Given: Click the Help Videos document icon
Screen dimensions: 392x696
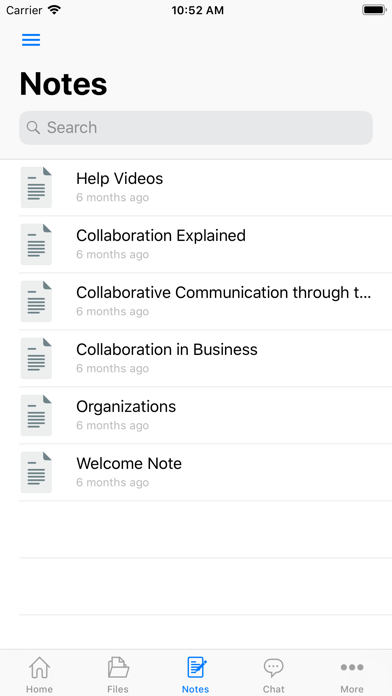Looking at the screenshot, I should point(36,187).
